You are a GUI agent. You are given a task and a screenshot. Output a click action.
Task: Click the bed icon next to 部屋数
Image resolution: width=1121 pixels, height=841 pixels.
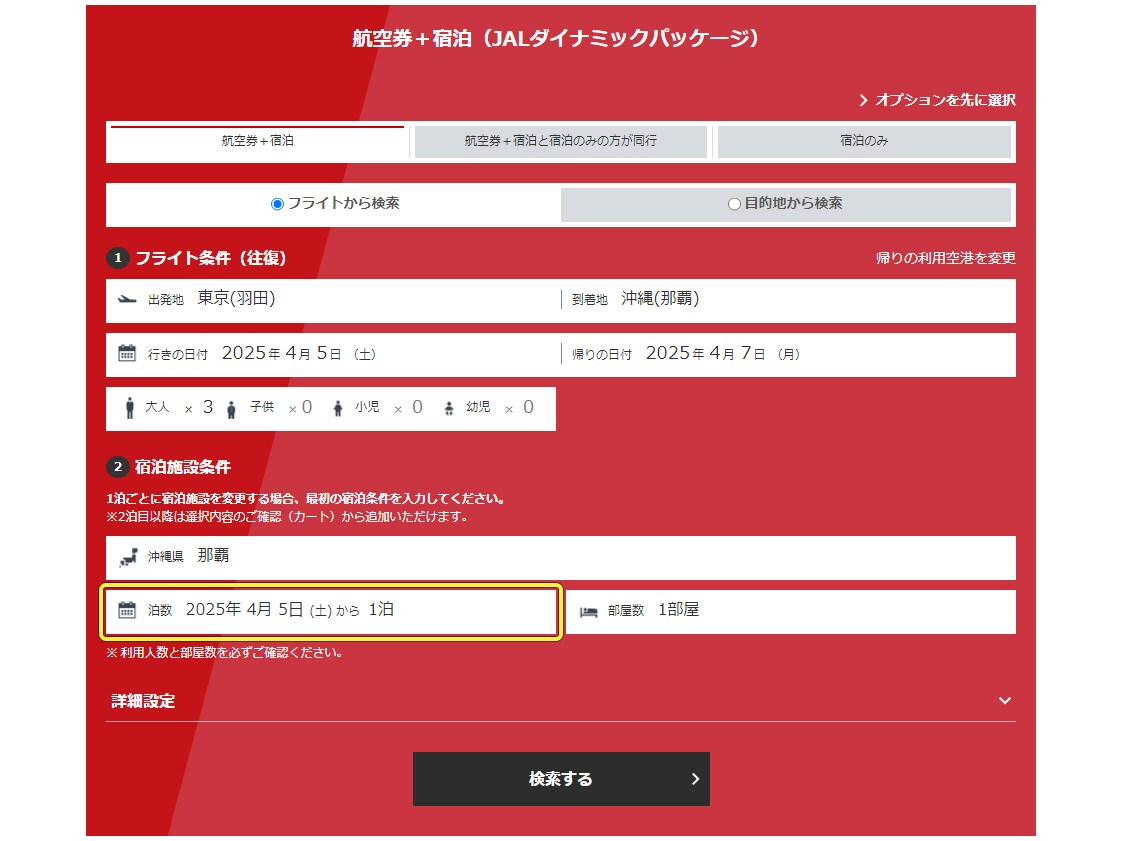588,611
